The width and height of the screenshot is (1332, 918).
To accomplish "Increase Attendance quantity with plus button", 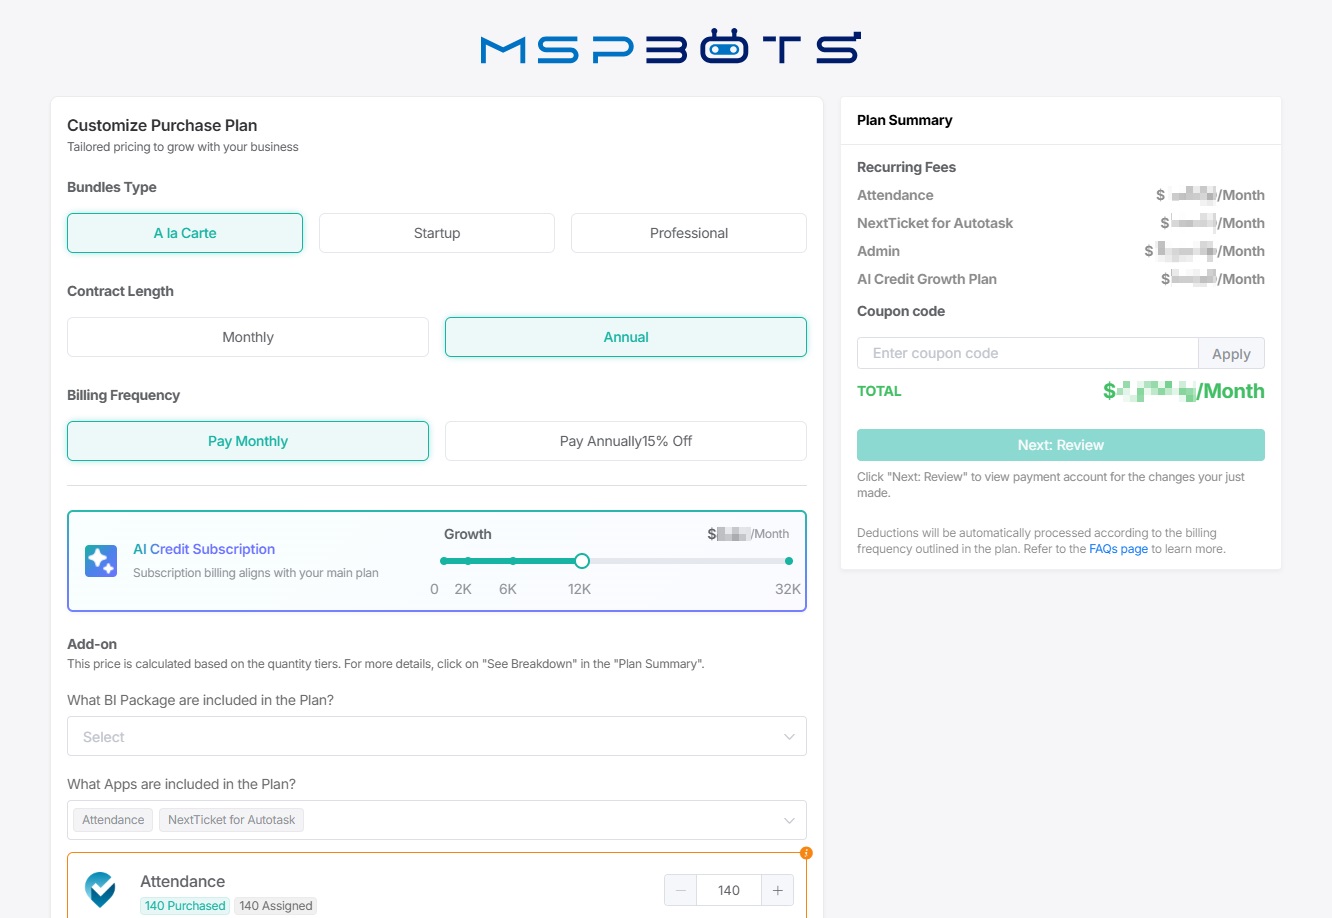I will click(777, 890).
